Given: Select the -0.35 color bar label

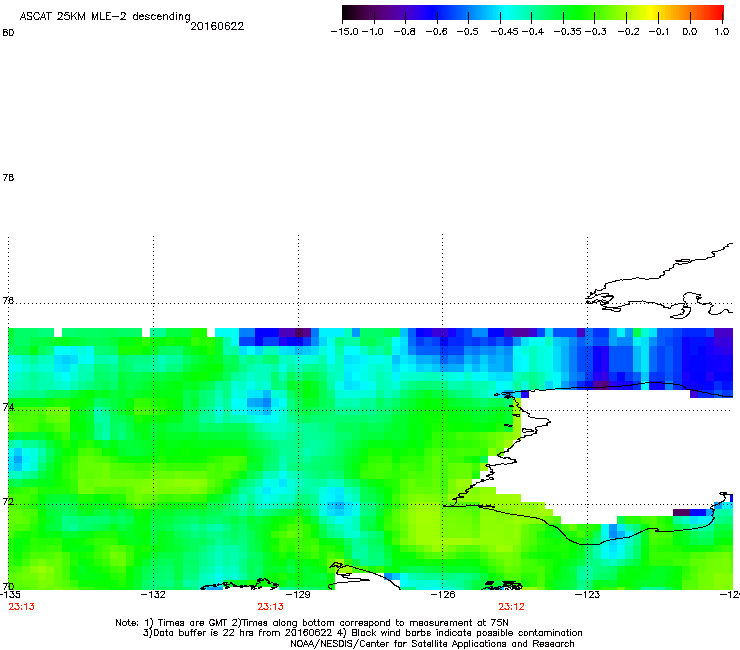Looking at the screenshot, I should click(567, 32).
